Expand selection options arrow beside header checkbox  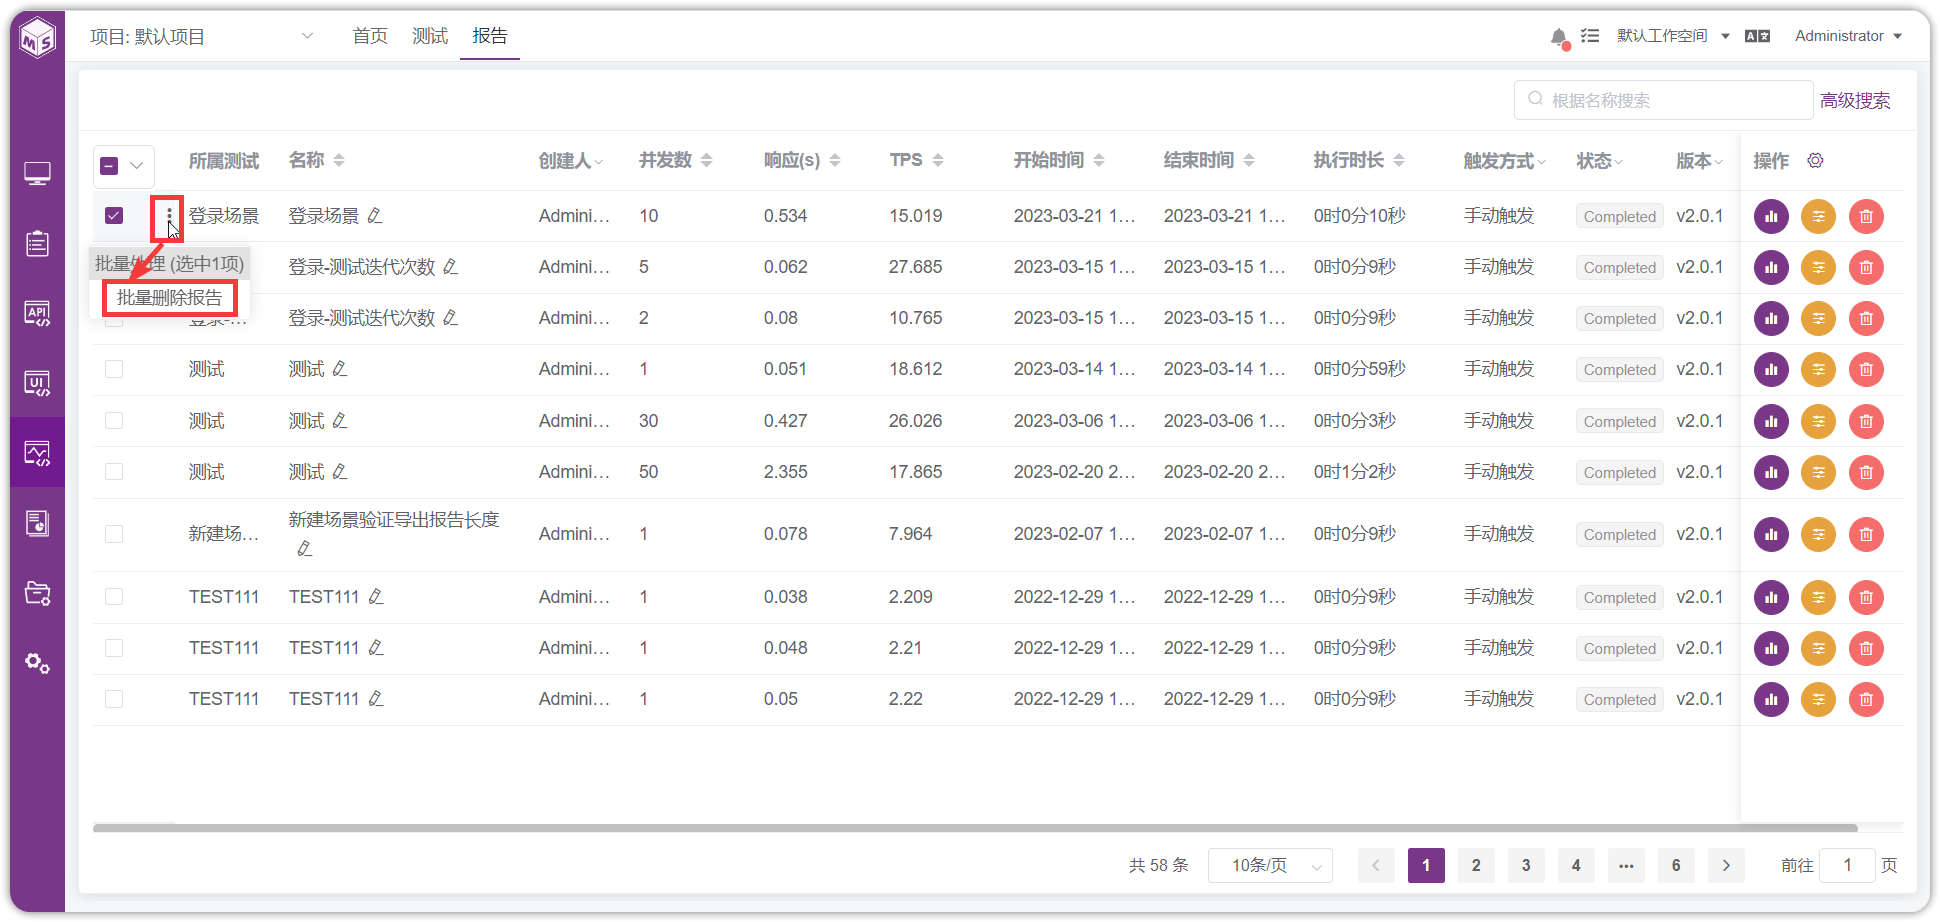[x=137, y=166]
